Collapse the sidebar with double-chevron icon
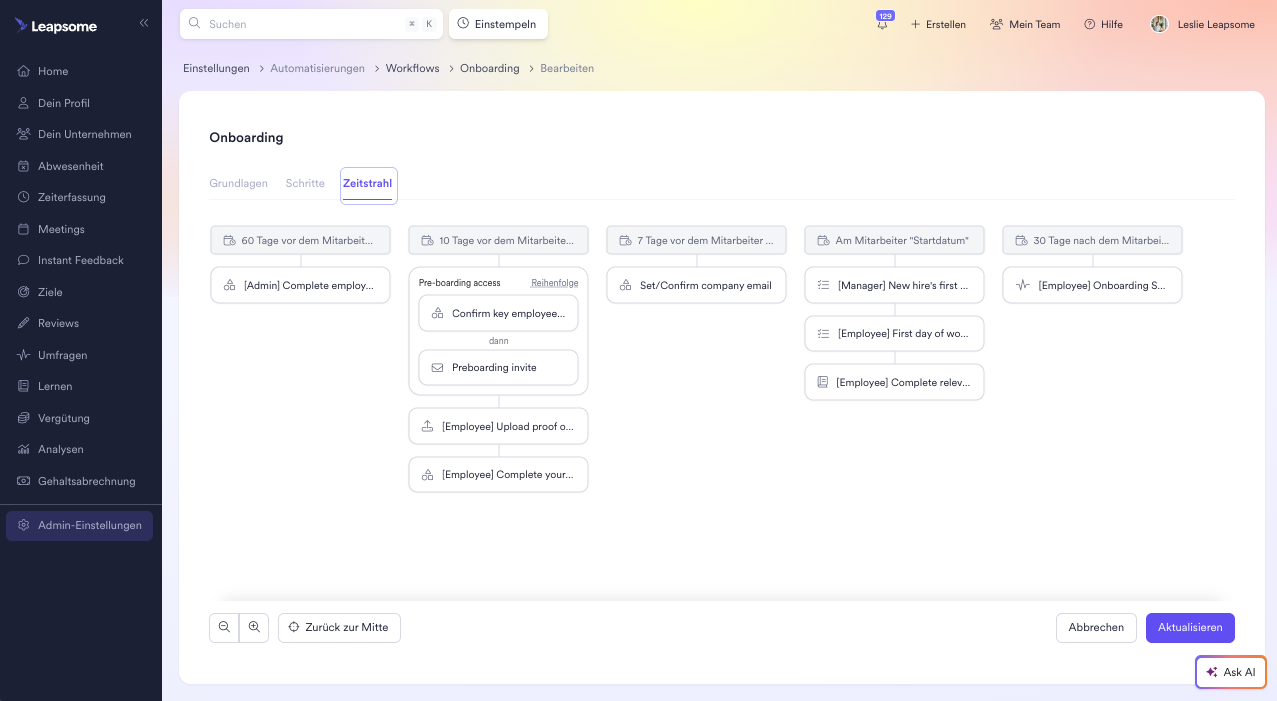 (144, 23)
